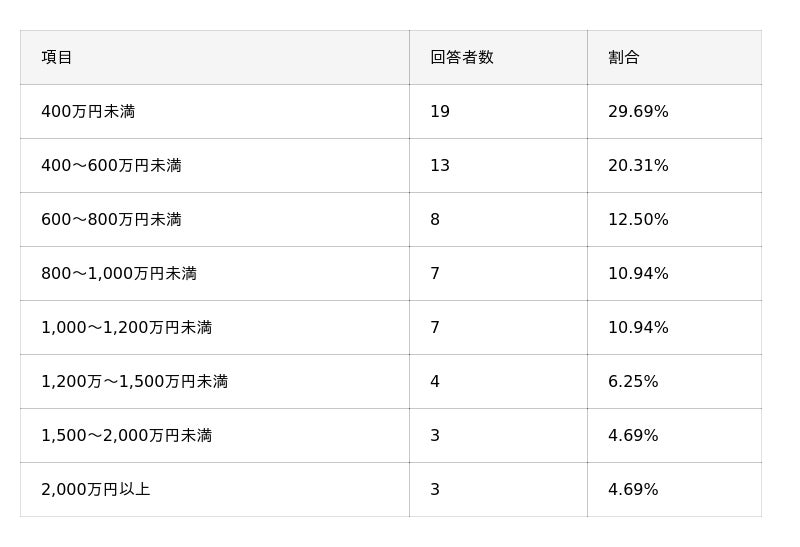This screenshot has height=547, width=800.
Task: Select the 600〜800万円未満 row label
Action: point(111,220)
